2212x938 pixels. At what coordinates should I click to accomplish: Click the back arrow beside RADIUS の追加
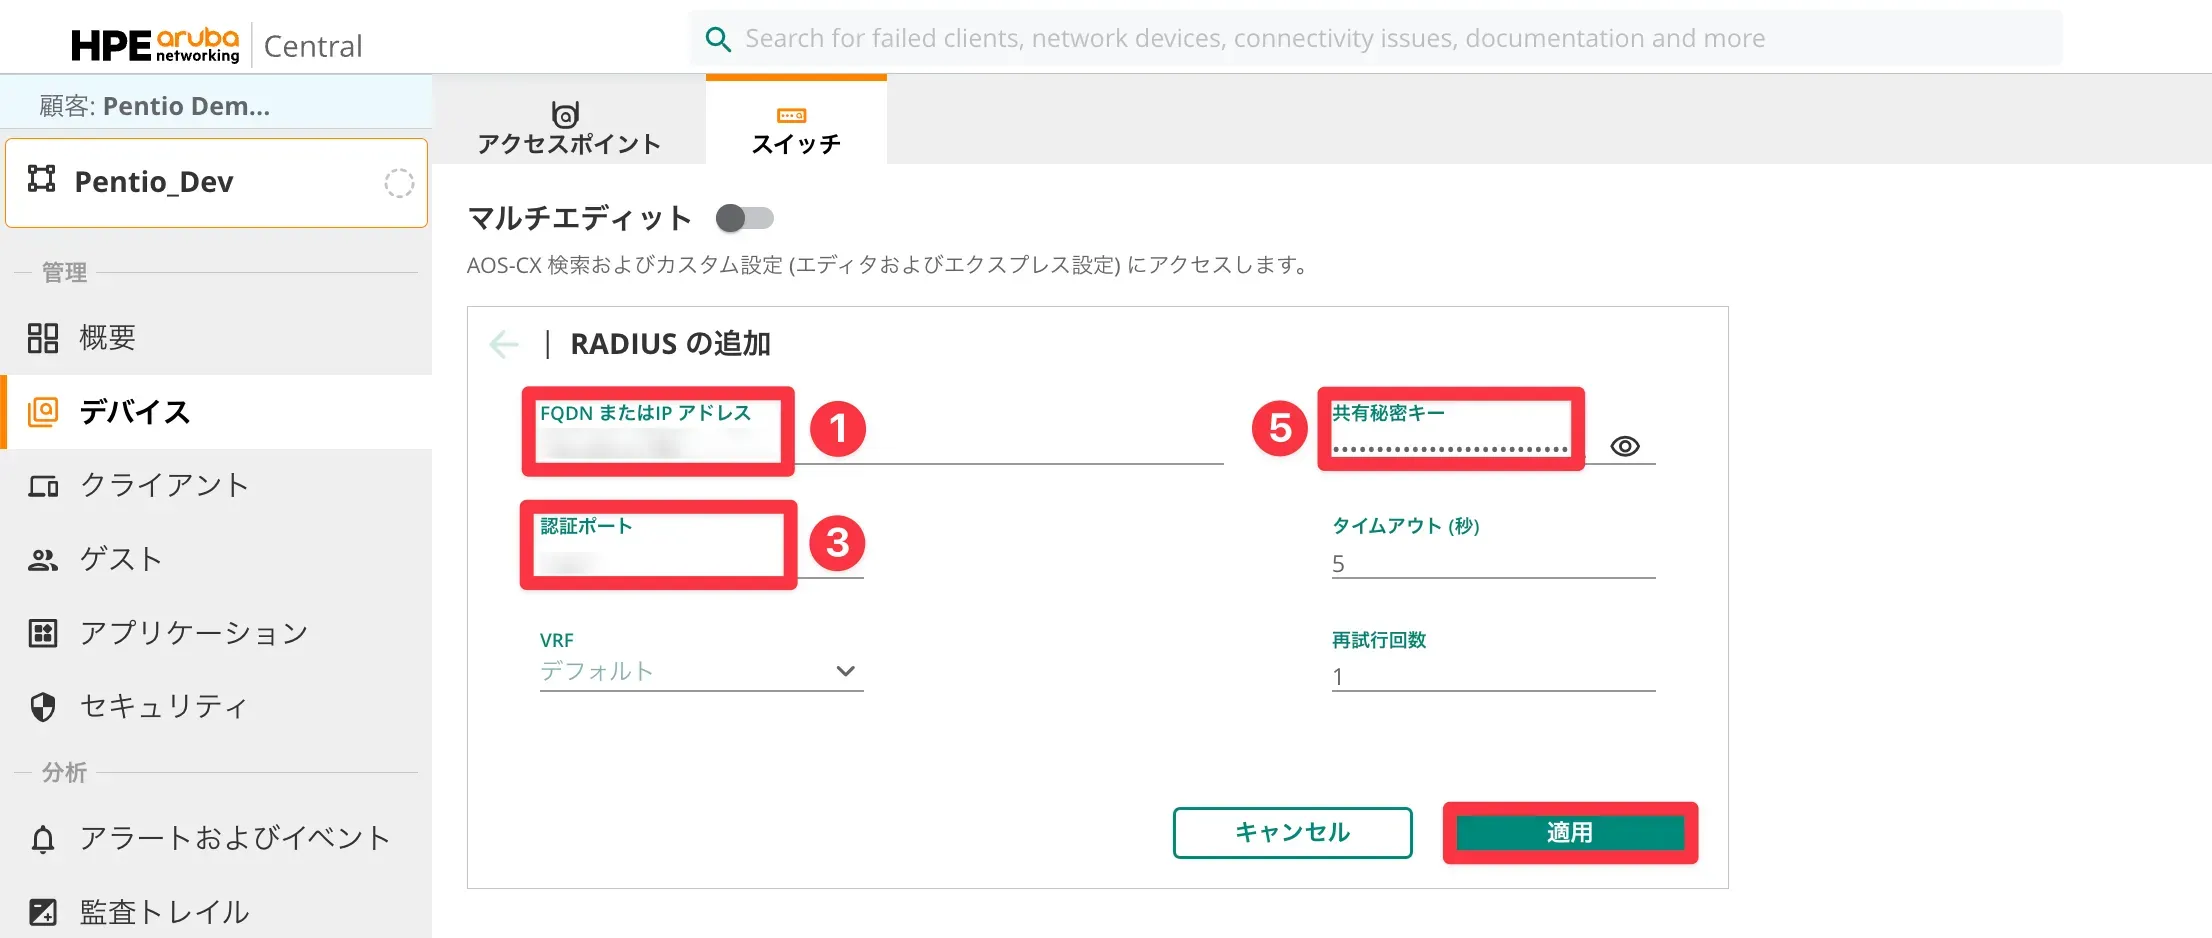[504, 344]
